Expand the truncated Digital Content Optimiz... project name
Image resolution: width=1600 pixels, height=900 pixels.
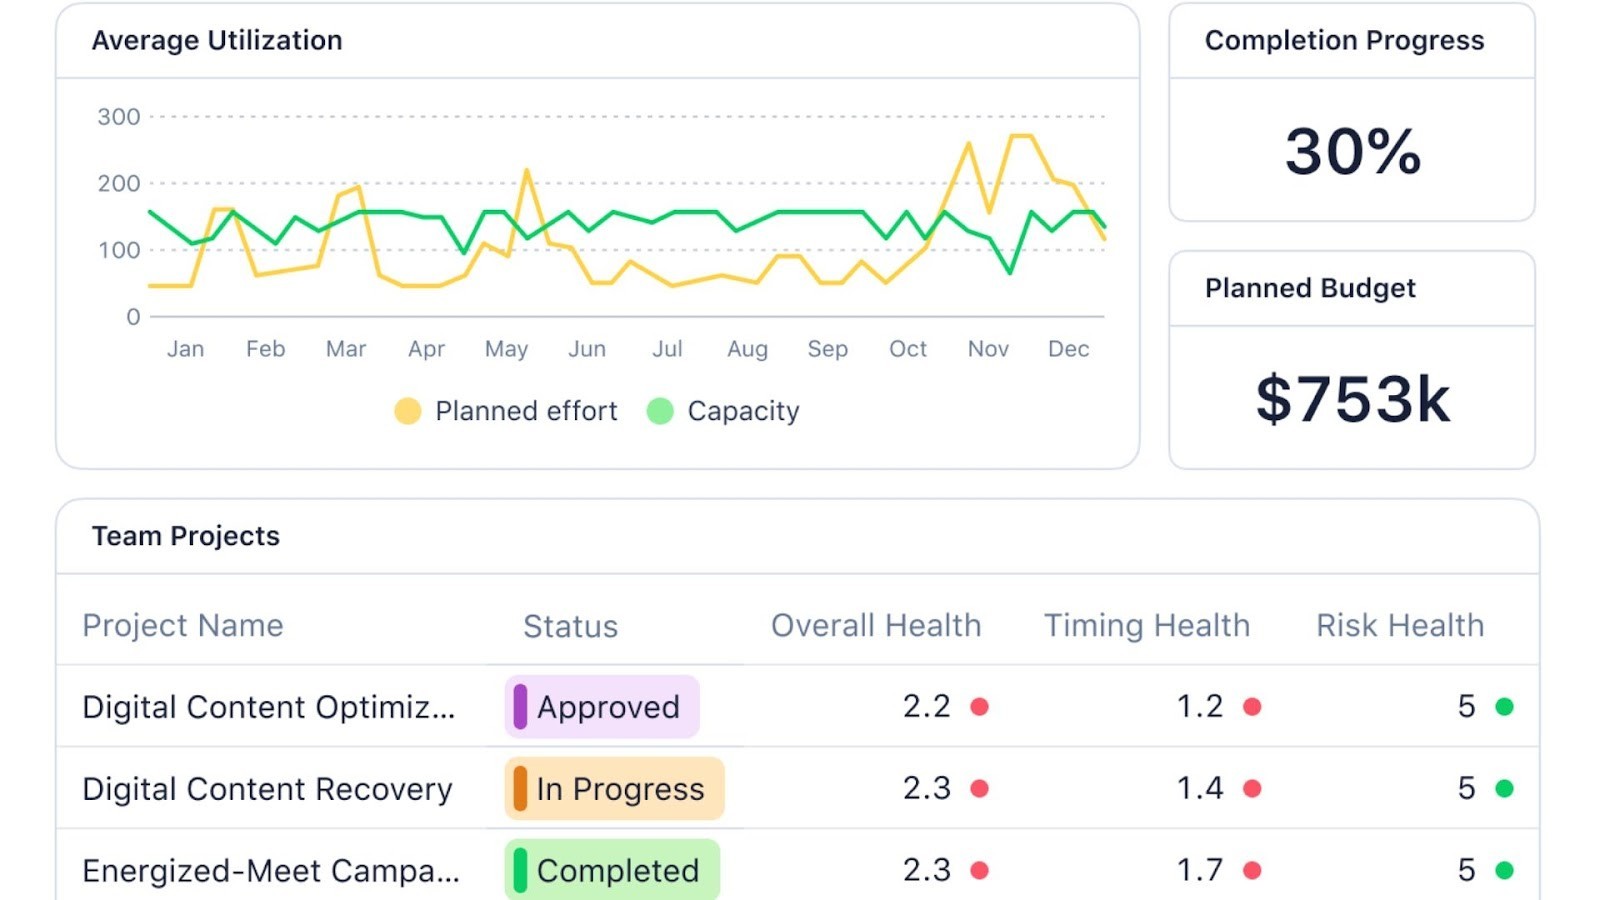pos(267,707)
